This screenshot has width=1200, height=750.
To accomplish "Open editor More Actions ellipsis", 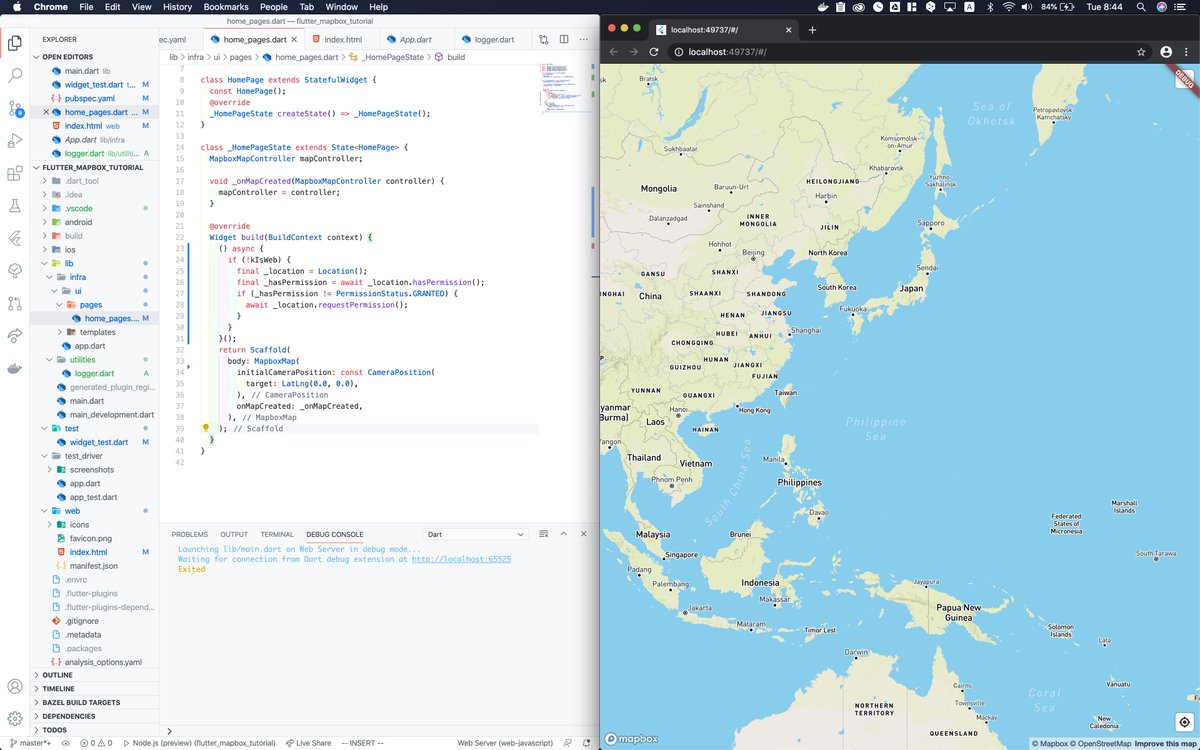I will 585,40.
